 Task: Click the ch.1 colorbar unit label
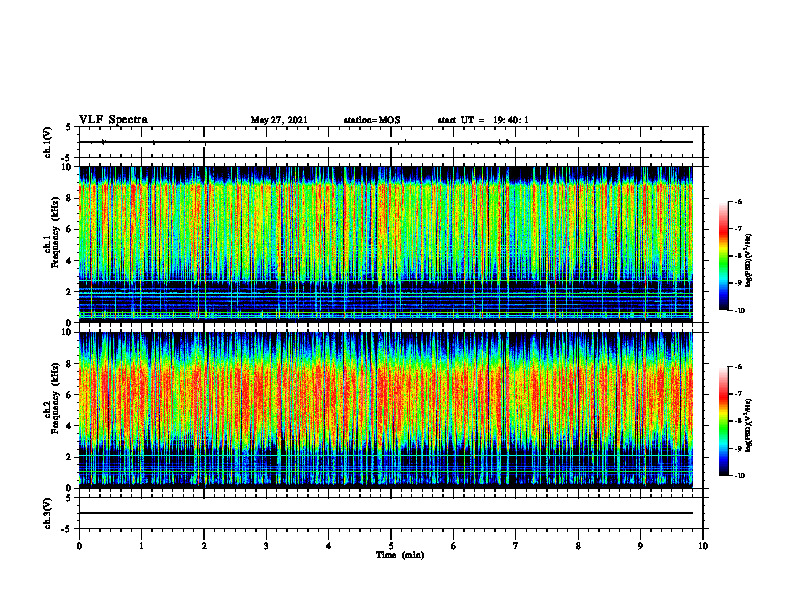[749, 260]
